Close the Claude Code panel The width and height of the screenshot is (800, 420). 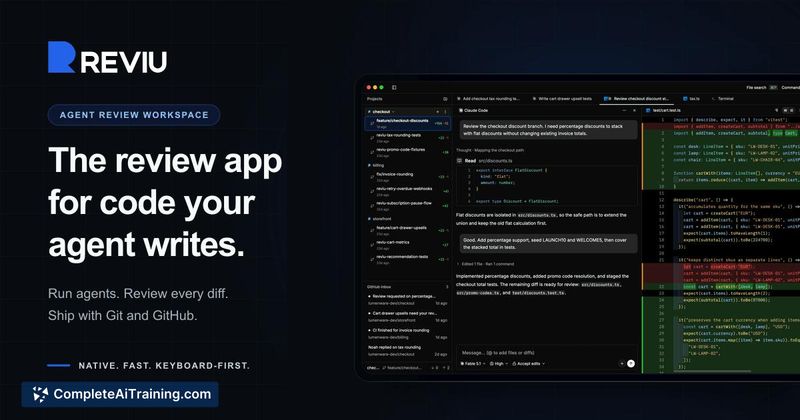634,110
